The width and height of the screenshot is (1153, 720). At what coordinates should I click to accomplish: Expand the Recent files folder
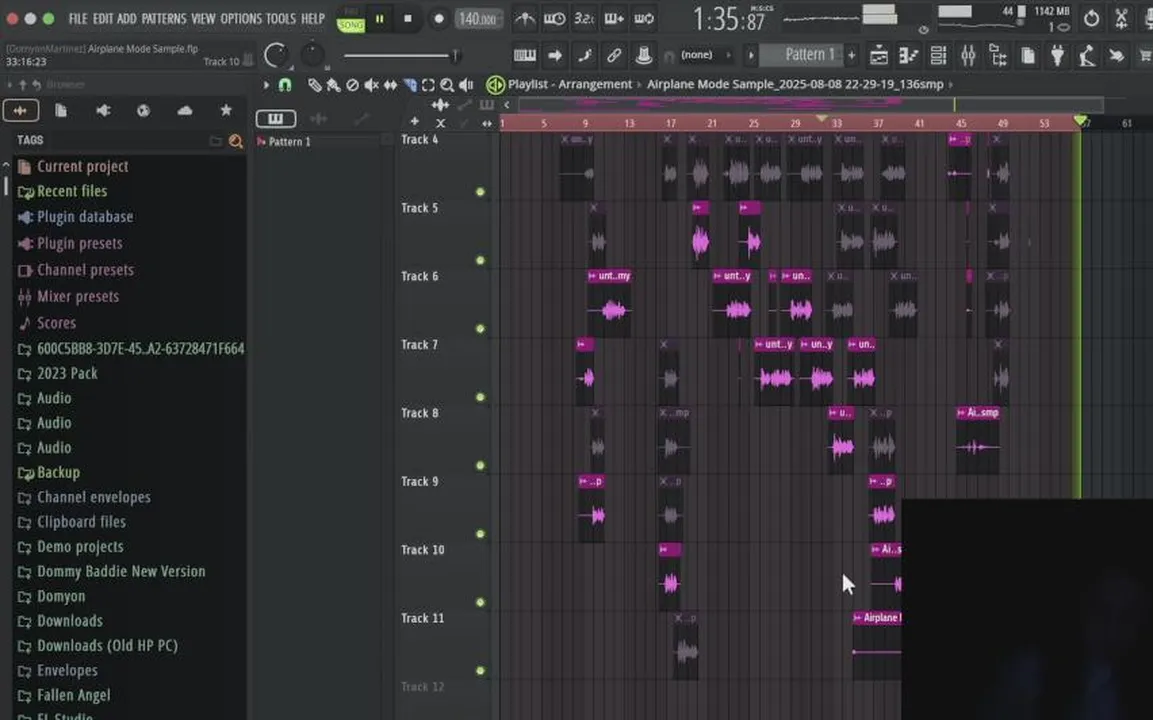tap(72, 191)
